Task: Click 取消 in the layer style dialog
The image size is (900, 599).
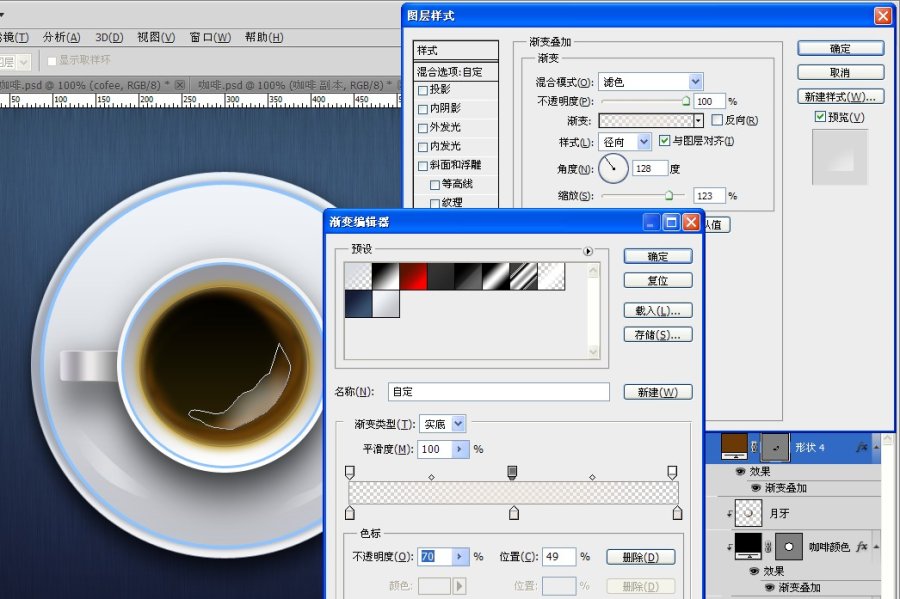Action: click(x=840, y=72)
